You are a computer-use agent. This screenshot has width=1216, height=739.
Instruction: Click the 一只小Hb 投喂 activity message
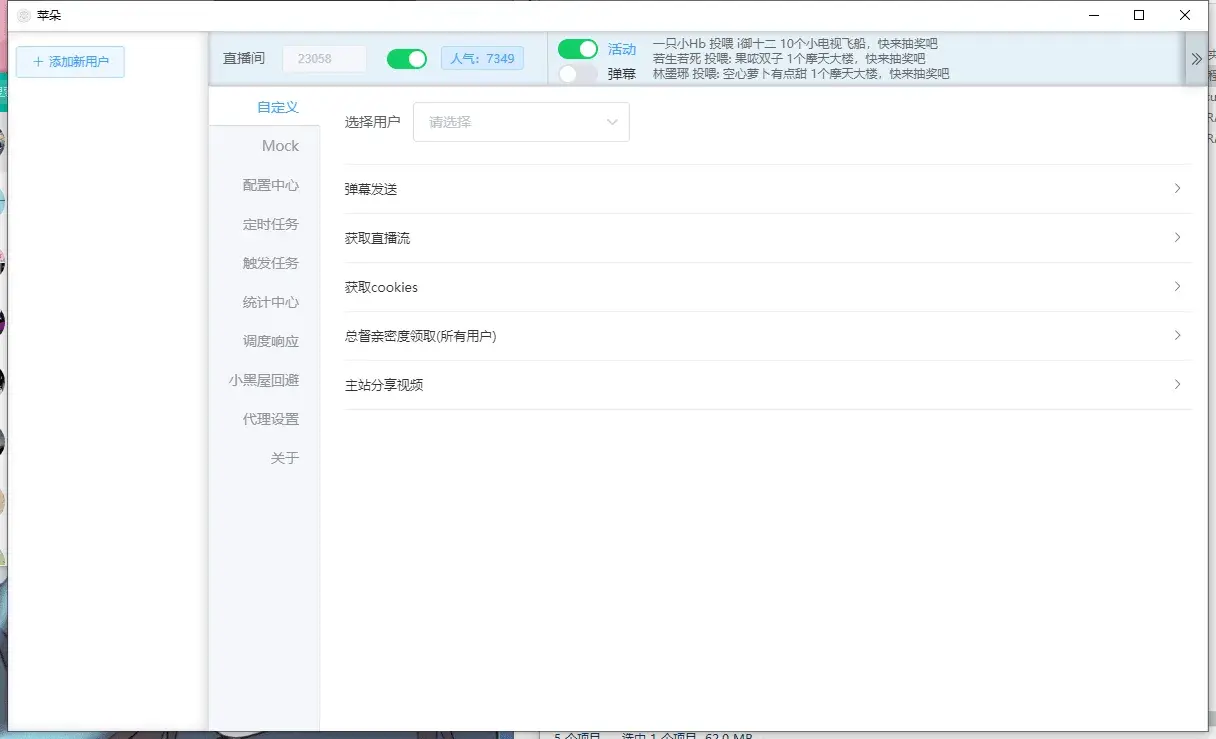(795, 44)
